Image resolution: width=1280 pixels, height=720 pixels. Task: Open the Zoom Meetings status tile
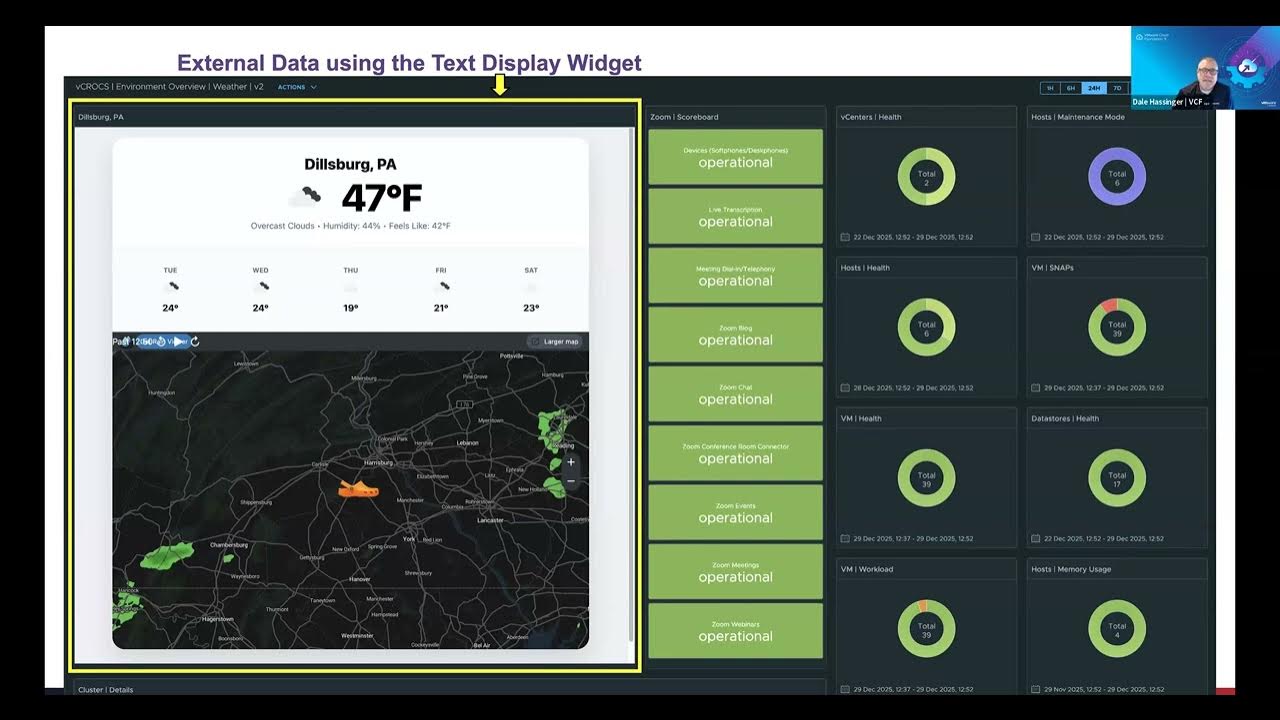[735, 572]
